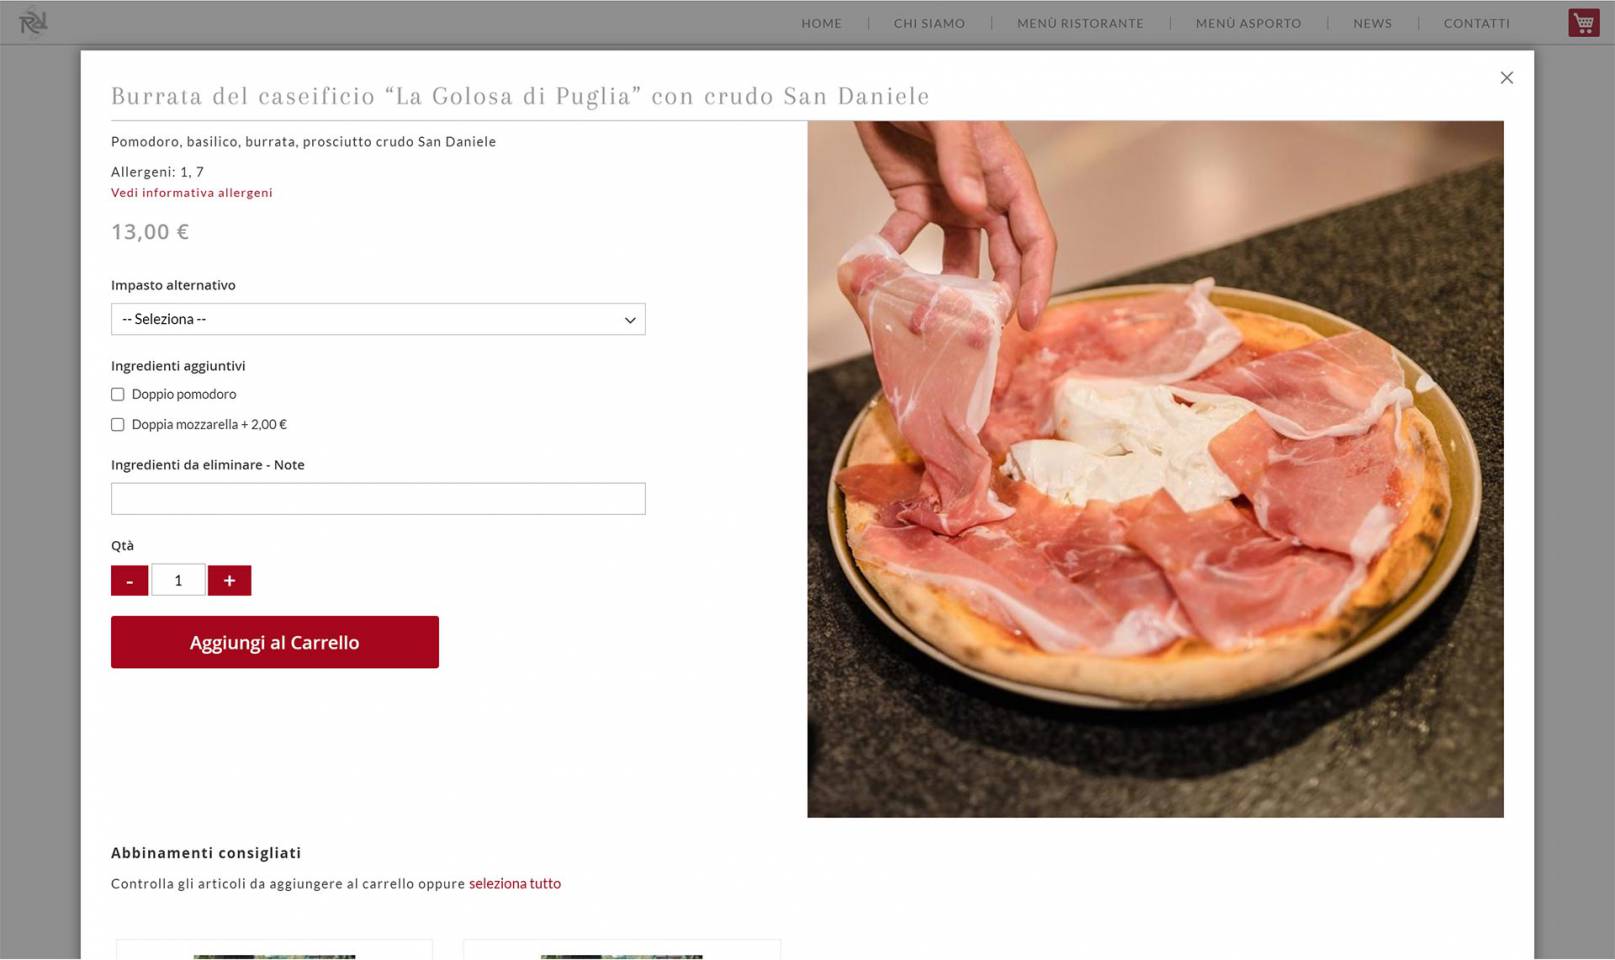Open the Menù Ristorante section
Image resolution: width=1615 pixels, height=960 pixels.
coord(1080,23)
